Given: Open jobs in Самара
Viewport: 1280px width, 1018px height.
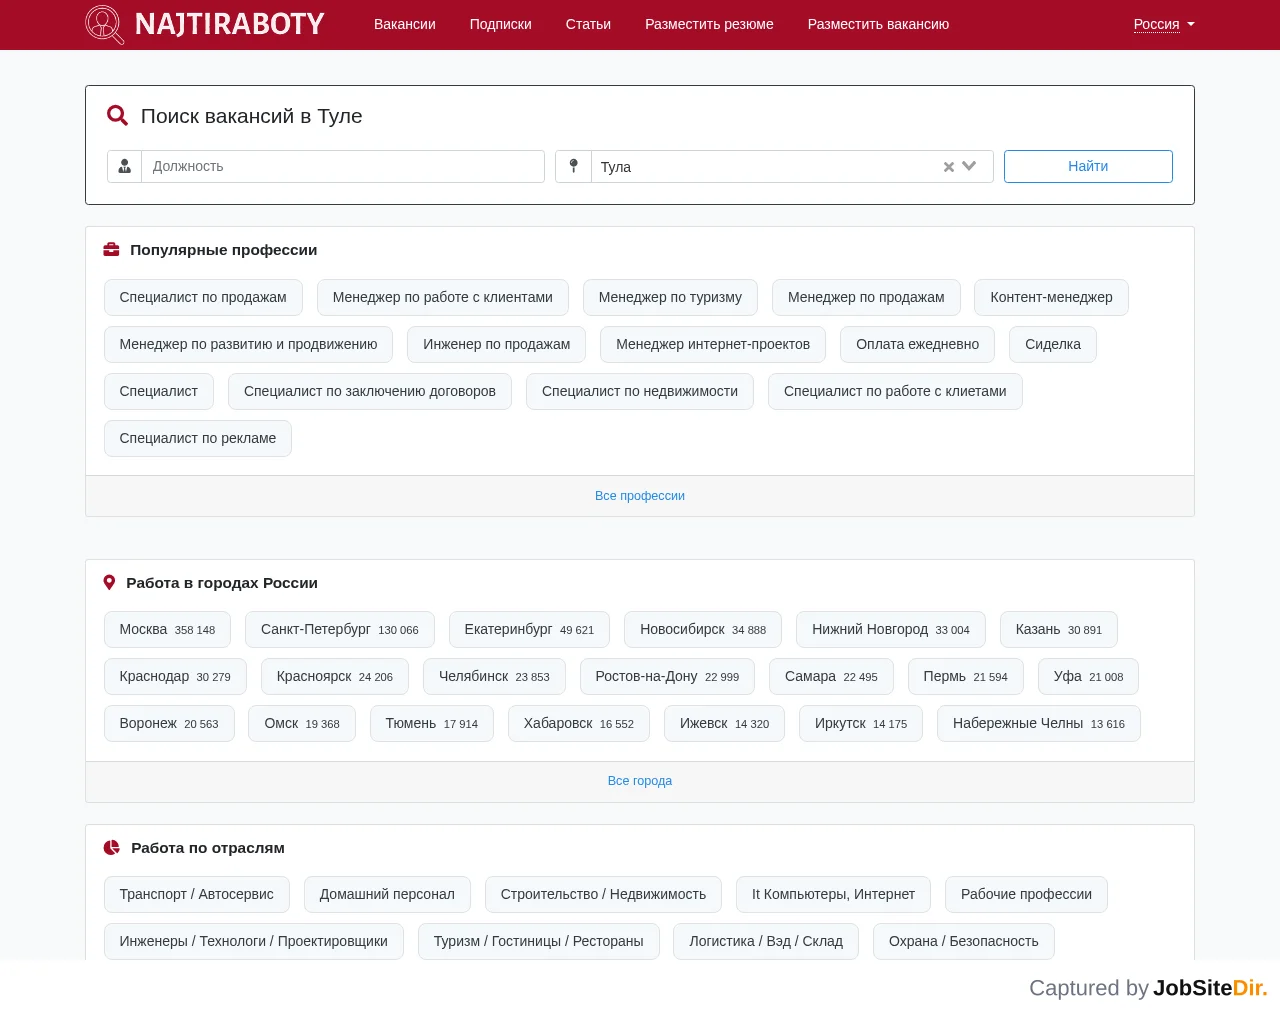Looking at the screenshot, I should point(831,676).
